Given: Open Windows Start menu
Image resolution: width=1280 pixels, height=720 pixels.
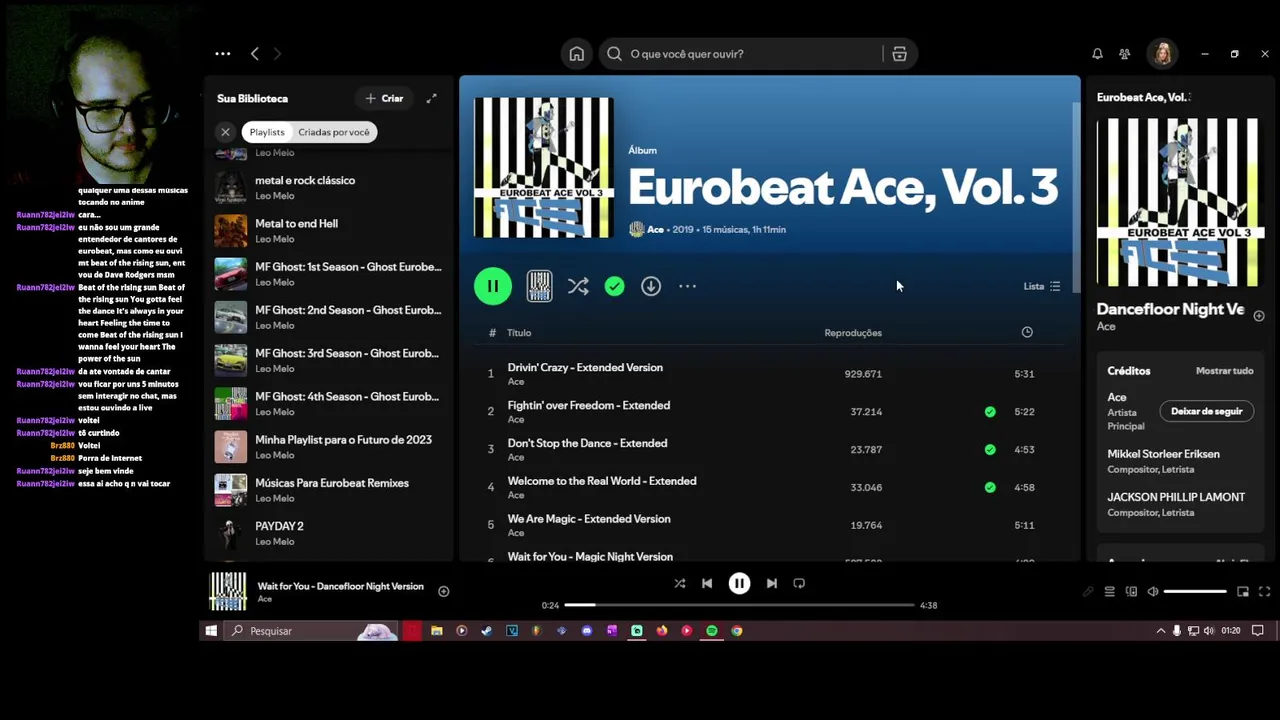Looking at the screenshot, I should (x=211, y=631).
